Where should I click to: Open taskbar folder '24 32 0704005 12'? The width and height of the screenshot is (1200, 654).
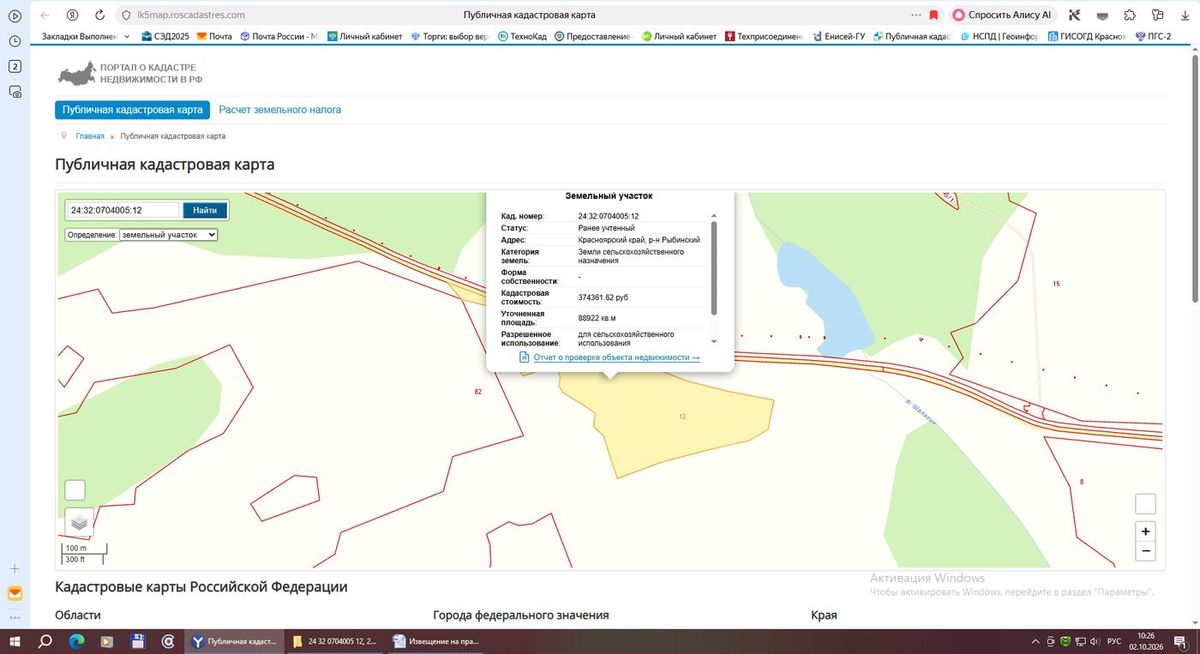coord(336,641)
